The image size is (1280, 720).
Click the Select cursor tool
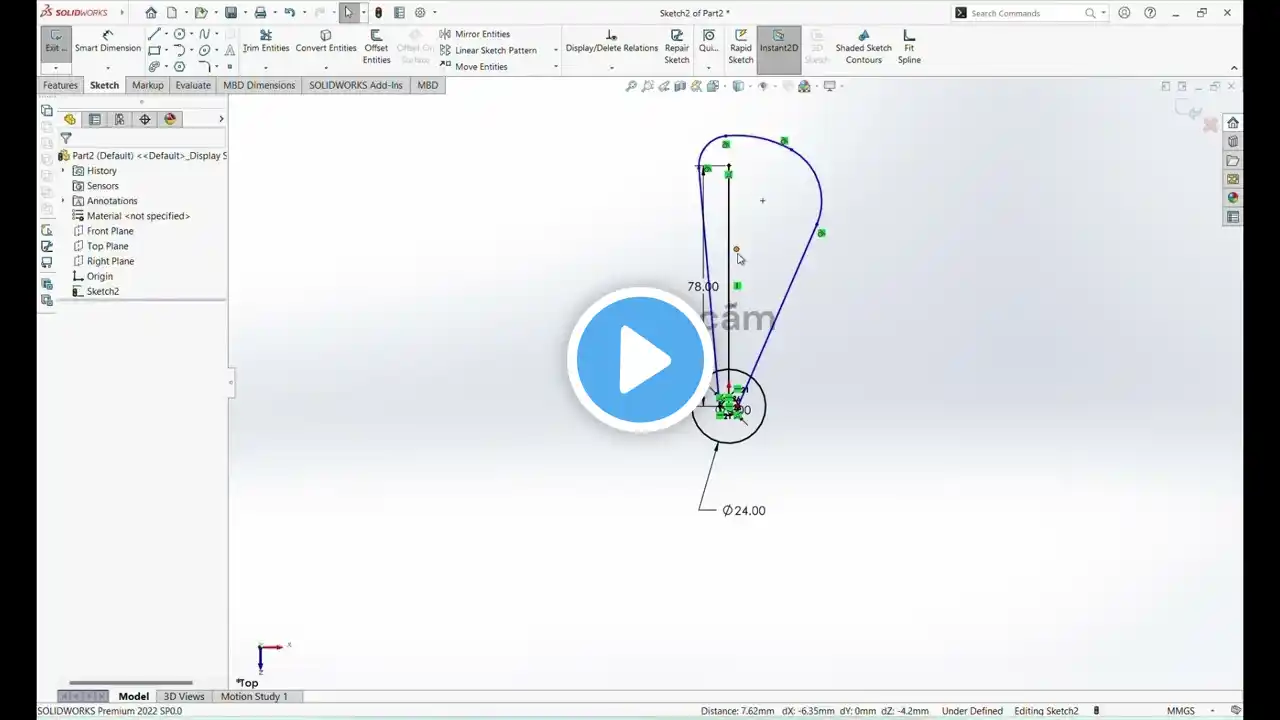pyautogui.click(x=348, y=13)
